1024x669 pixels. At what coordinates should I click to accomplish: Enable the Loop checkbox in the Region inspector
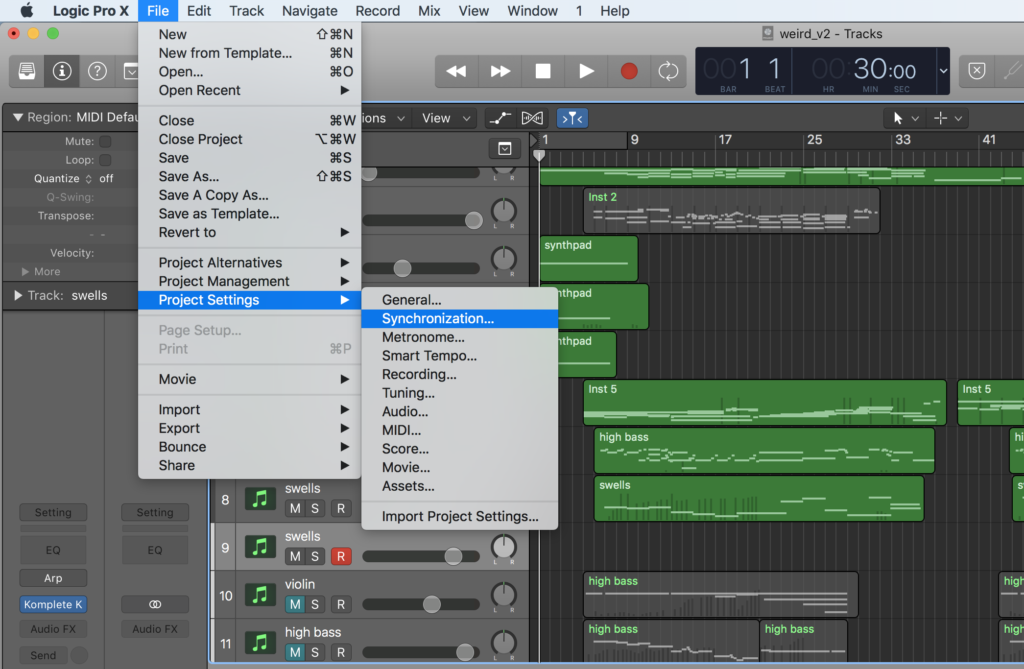105,160
